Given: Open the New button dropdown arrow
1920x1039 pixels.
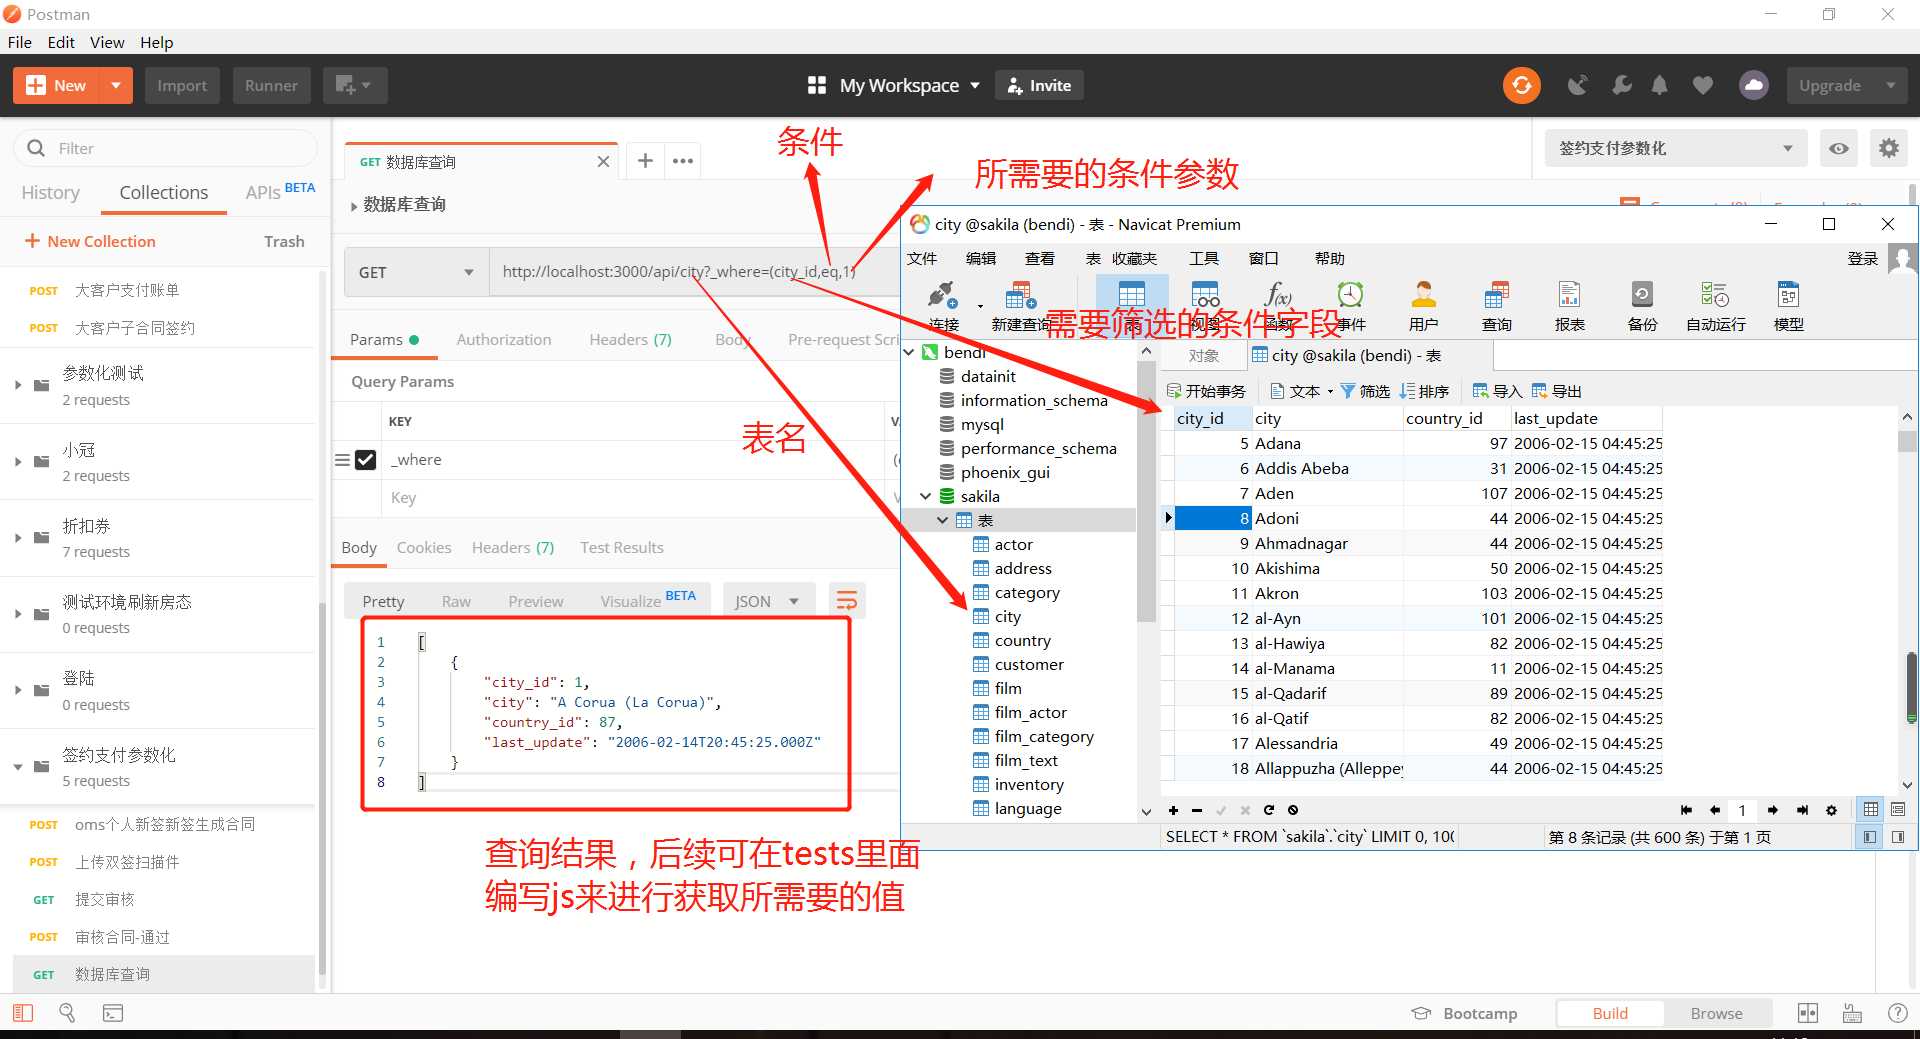Looking at the screenshot, I should [116, 86].
